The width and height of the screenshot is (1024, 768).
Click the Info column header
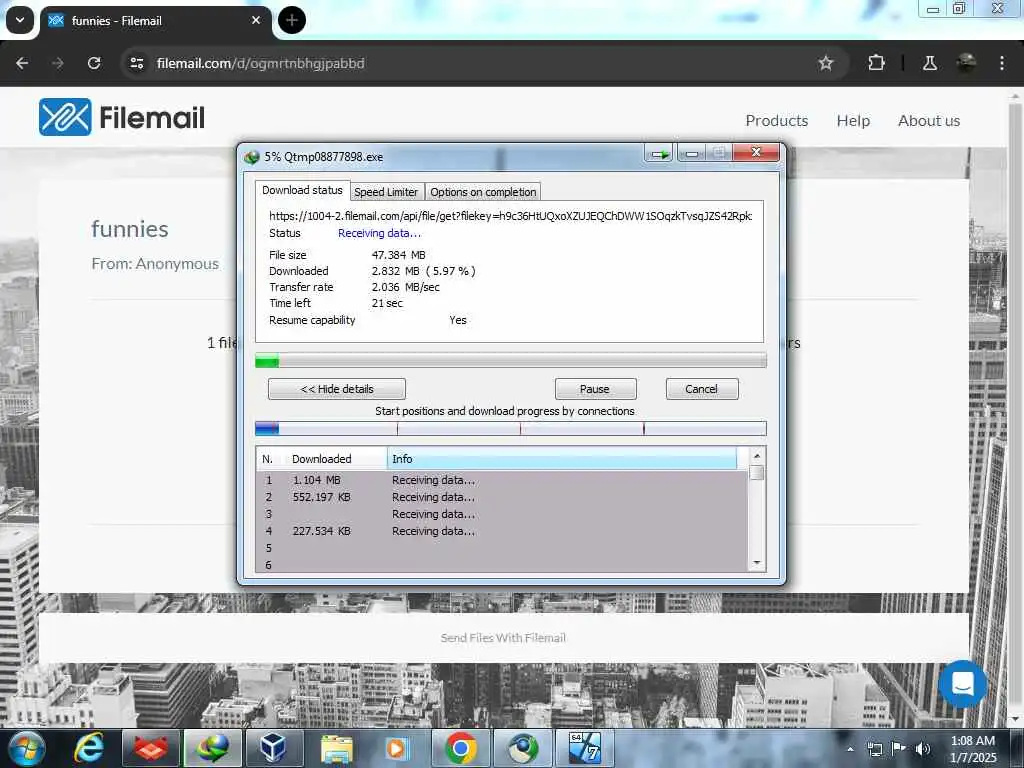[x=562, y=459]
